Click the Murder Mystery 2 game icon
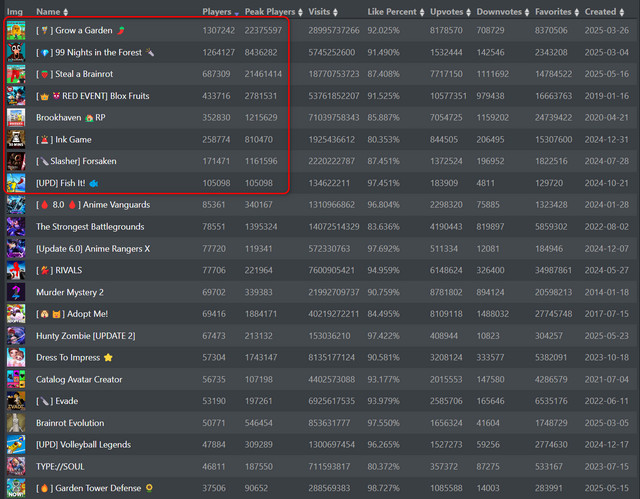The width and height of the screenshot is (640, 499). pos(16,293)
